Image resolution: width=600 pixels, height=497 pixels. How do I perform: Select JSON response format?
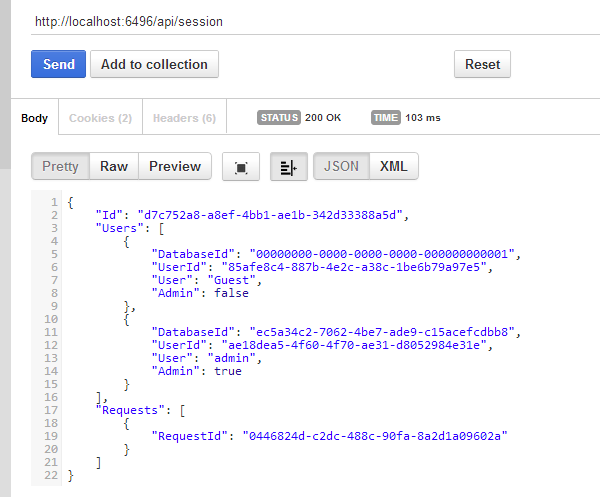(341, 166)
